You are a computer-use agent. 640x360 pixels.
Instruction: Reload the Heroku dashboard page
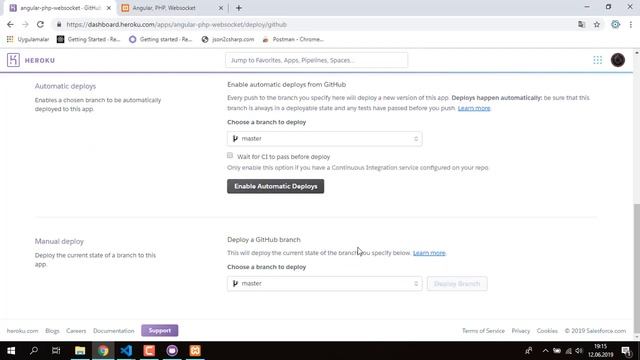pos(40,24)
